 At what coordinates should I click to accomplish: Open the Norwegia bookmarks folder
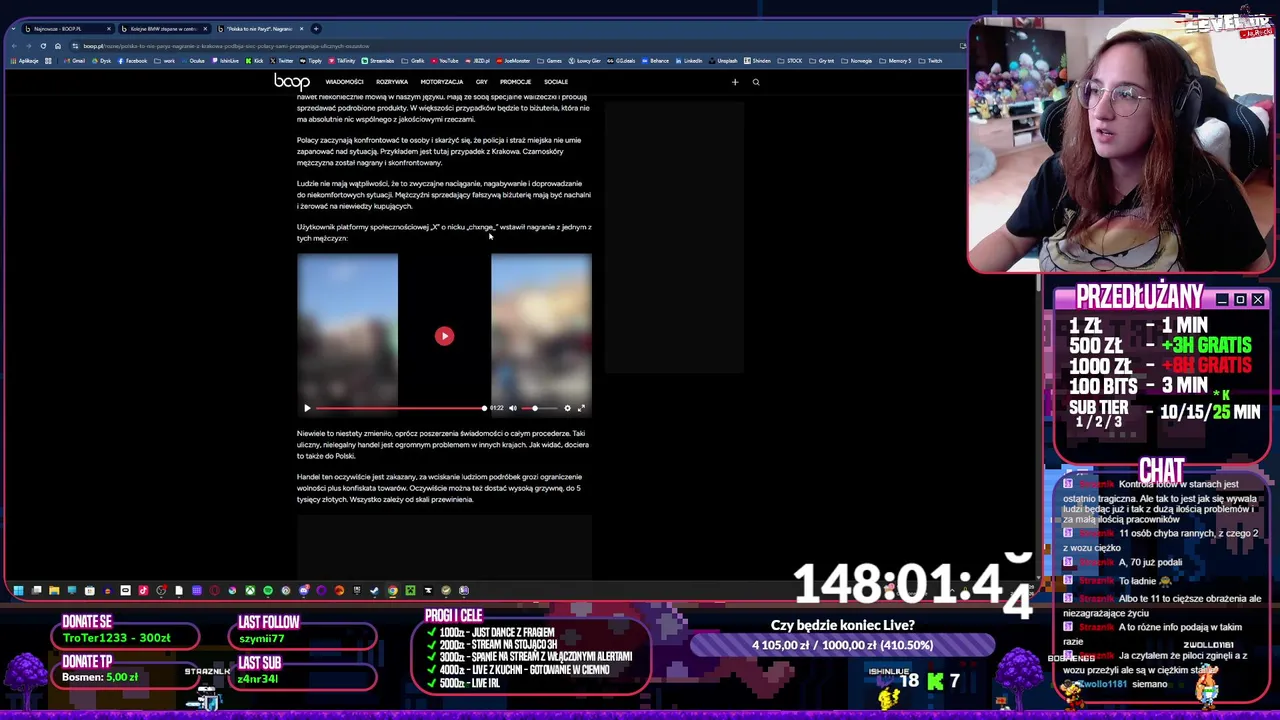(x=857, y=61)
